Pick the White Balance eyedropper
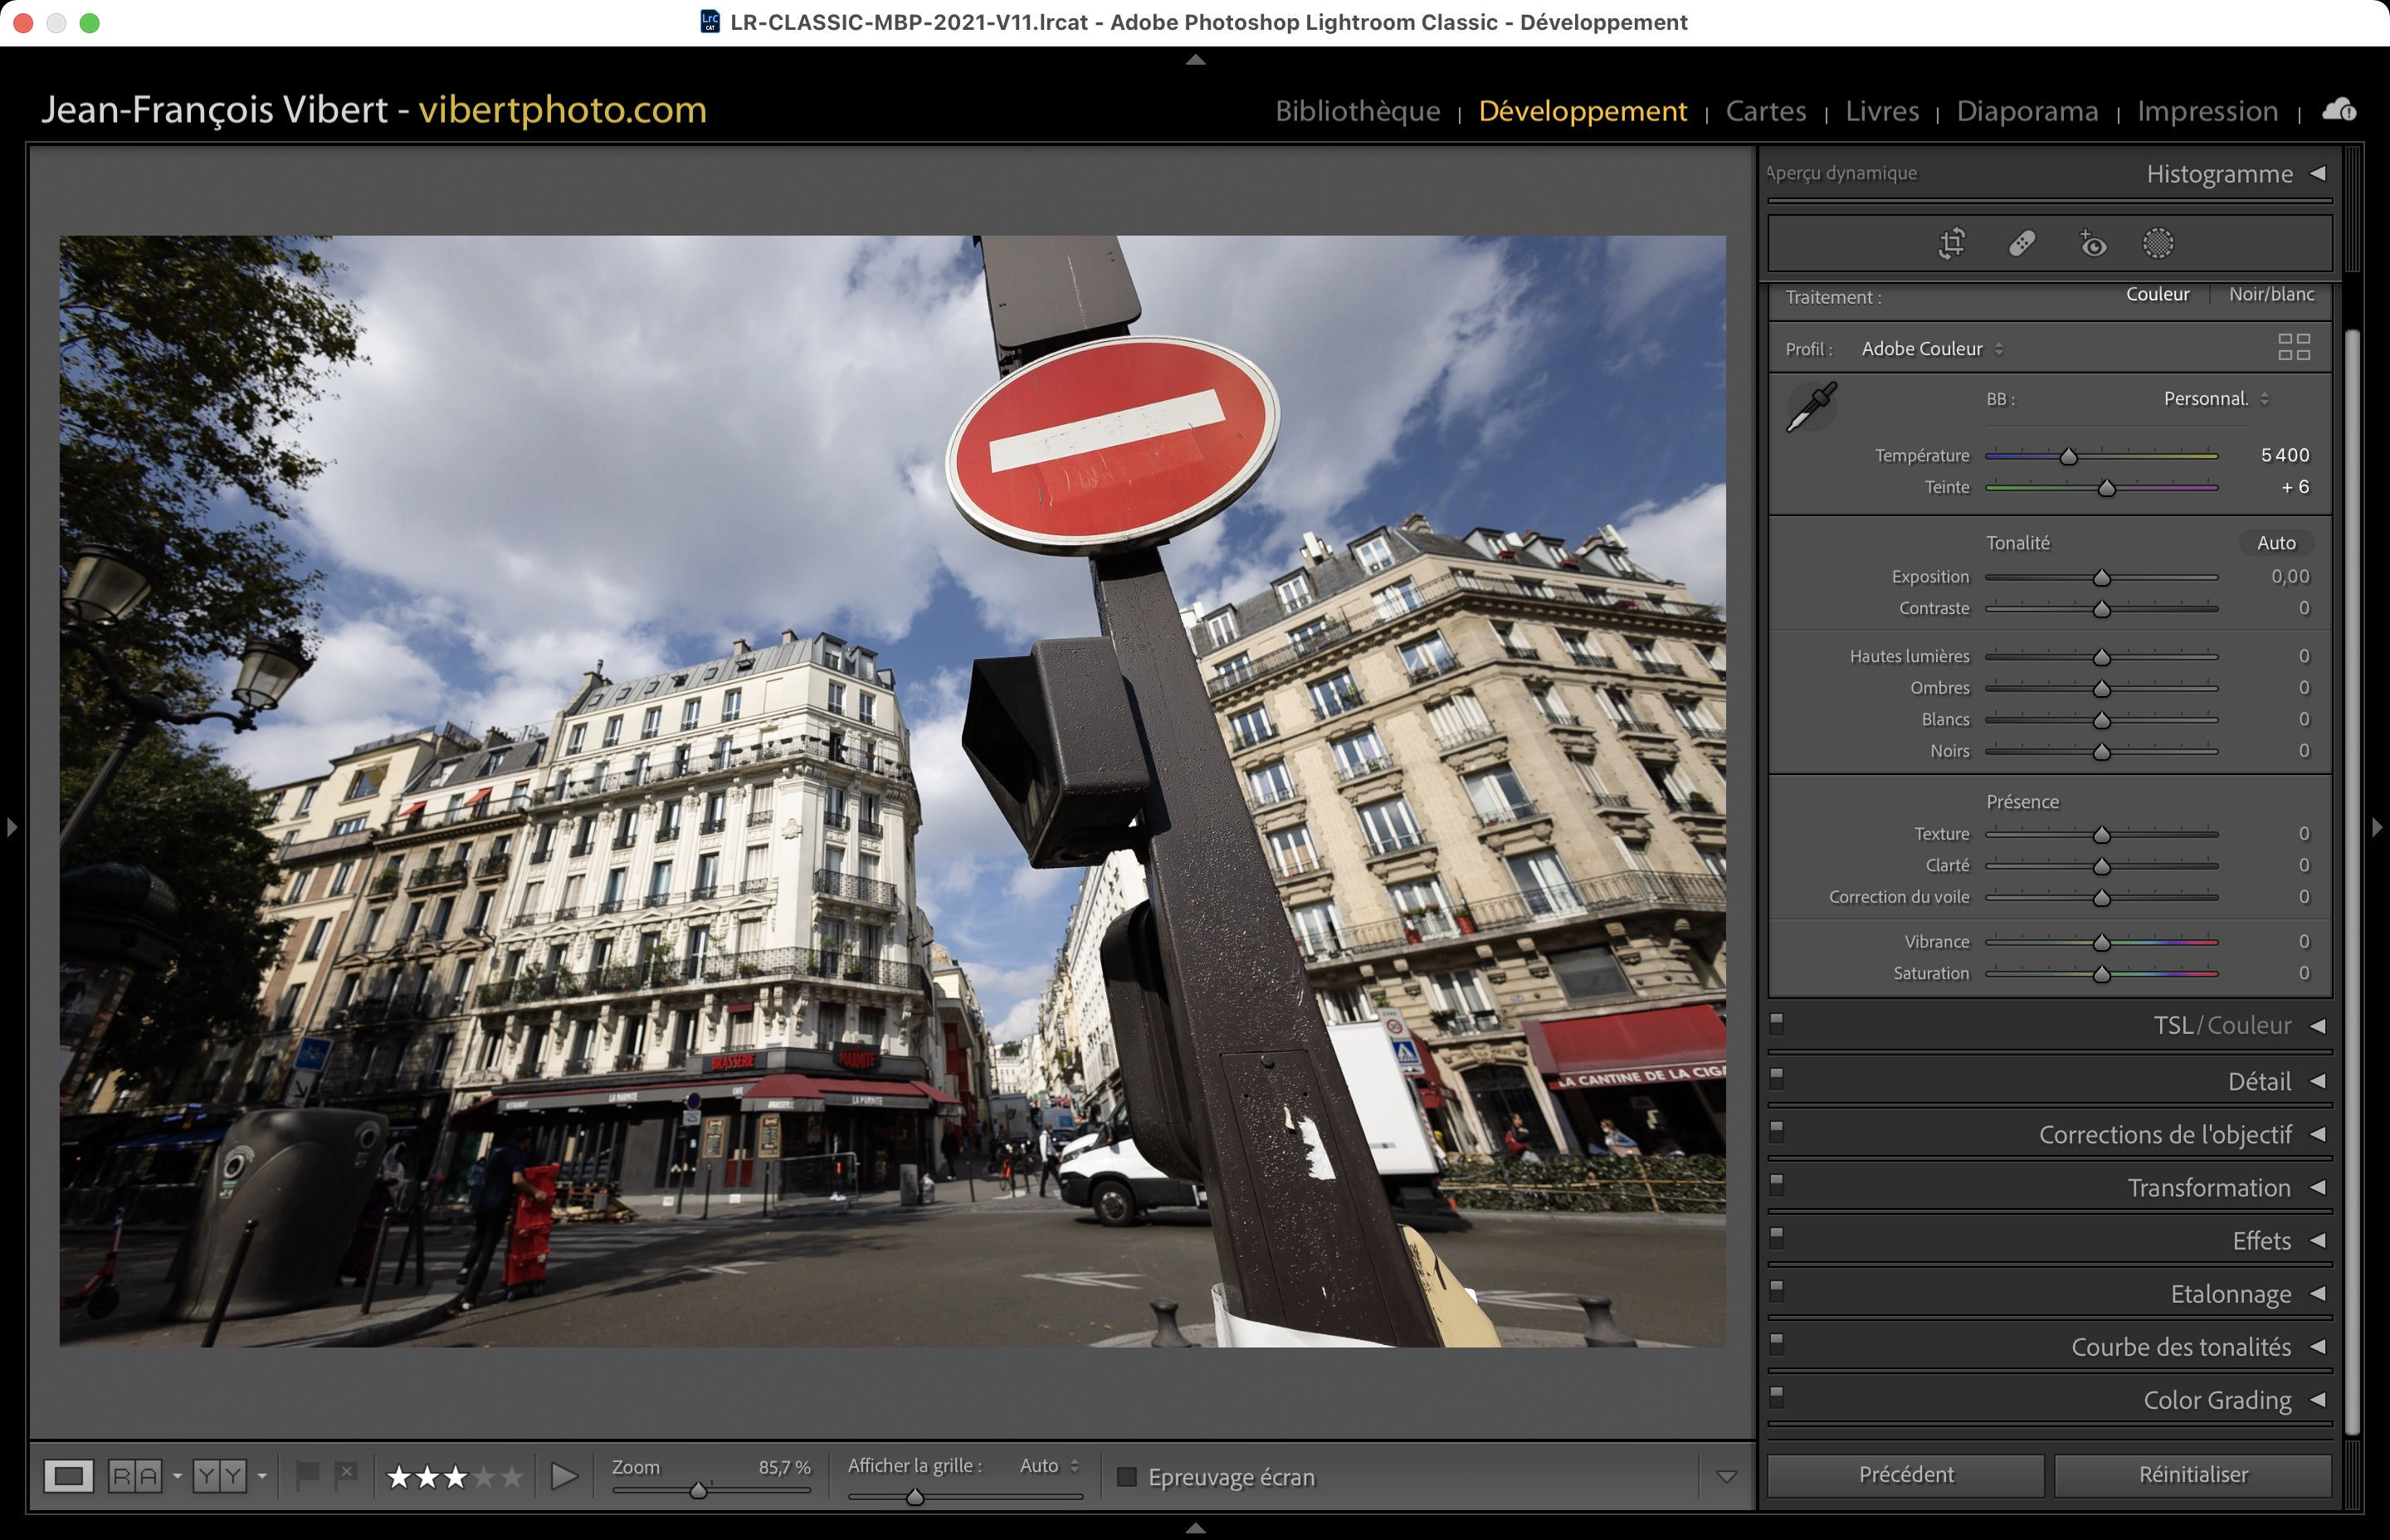 1811,406
